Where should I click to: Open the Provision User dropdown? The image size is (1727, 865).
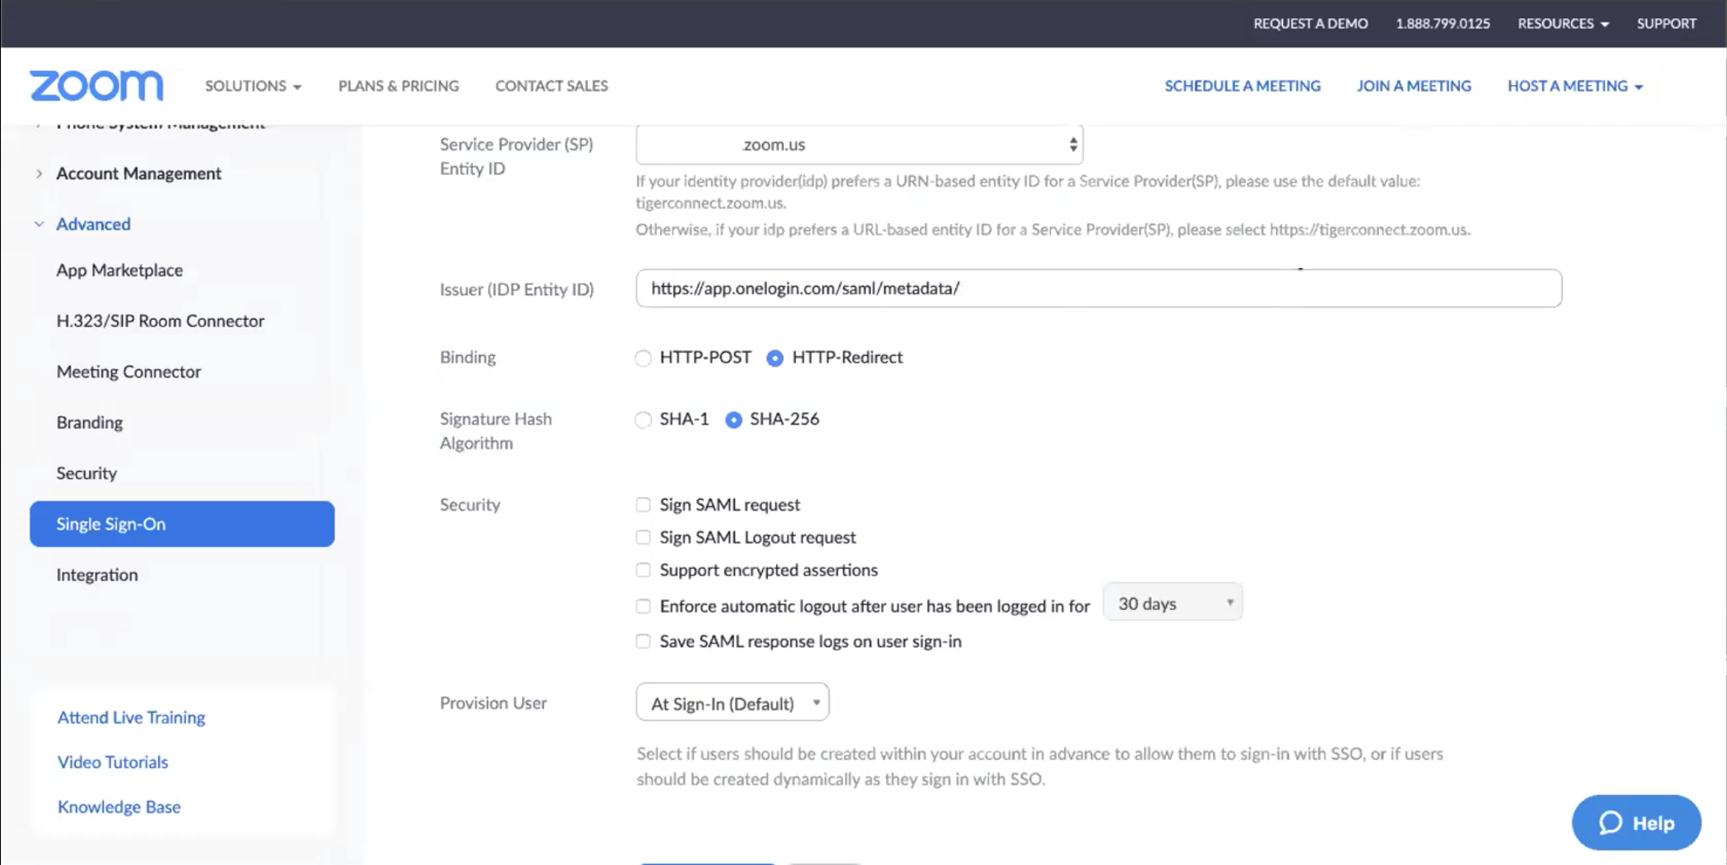coord(732,703)
